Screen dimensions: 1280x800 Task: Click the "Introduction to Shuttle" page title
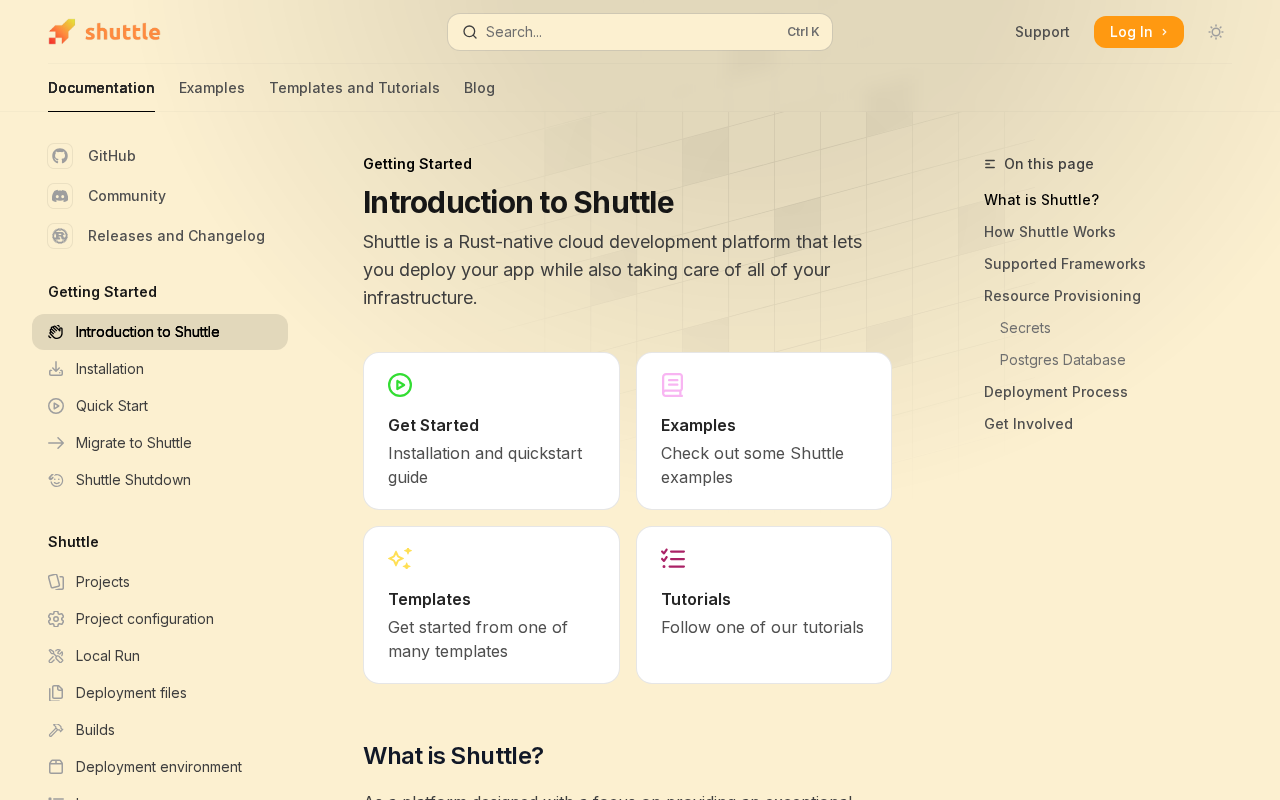click(x=518, y=202)
